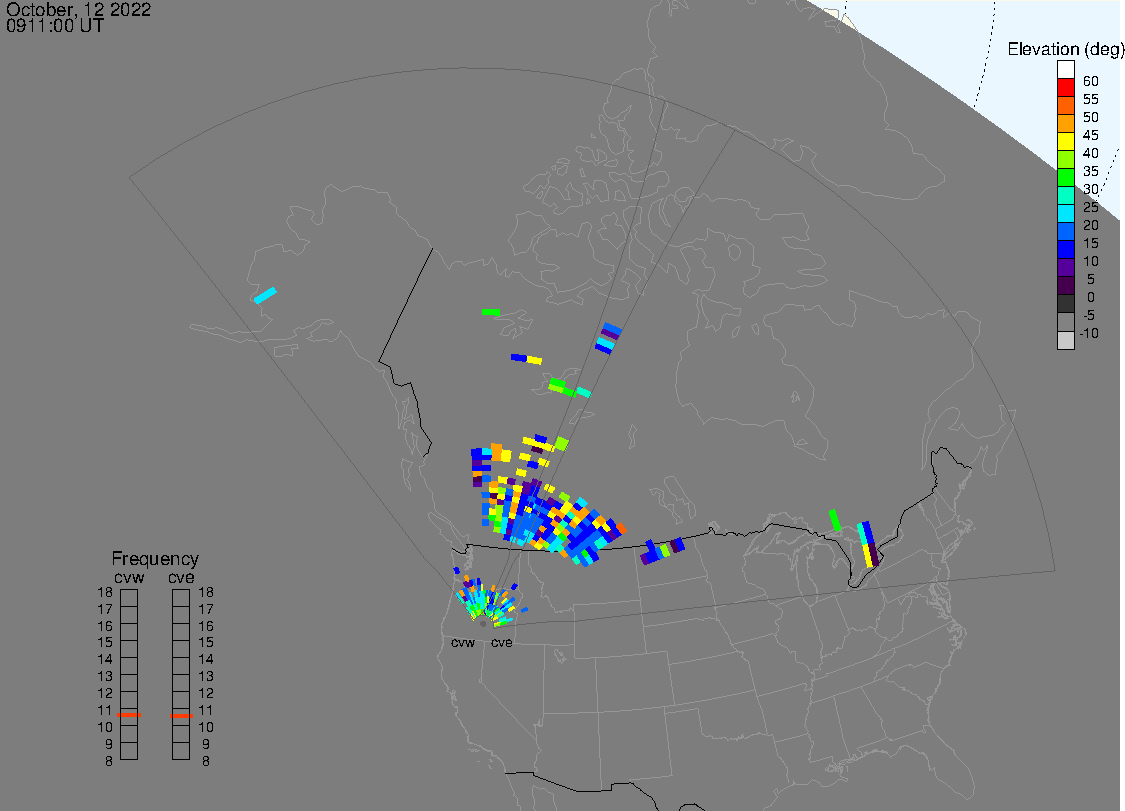Image resolution: width=1125 pixels, height=811 pixels.
Task: Click the cyan data patch over Alaska
Action: [265, 295]
